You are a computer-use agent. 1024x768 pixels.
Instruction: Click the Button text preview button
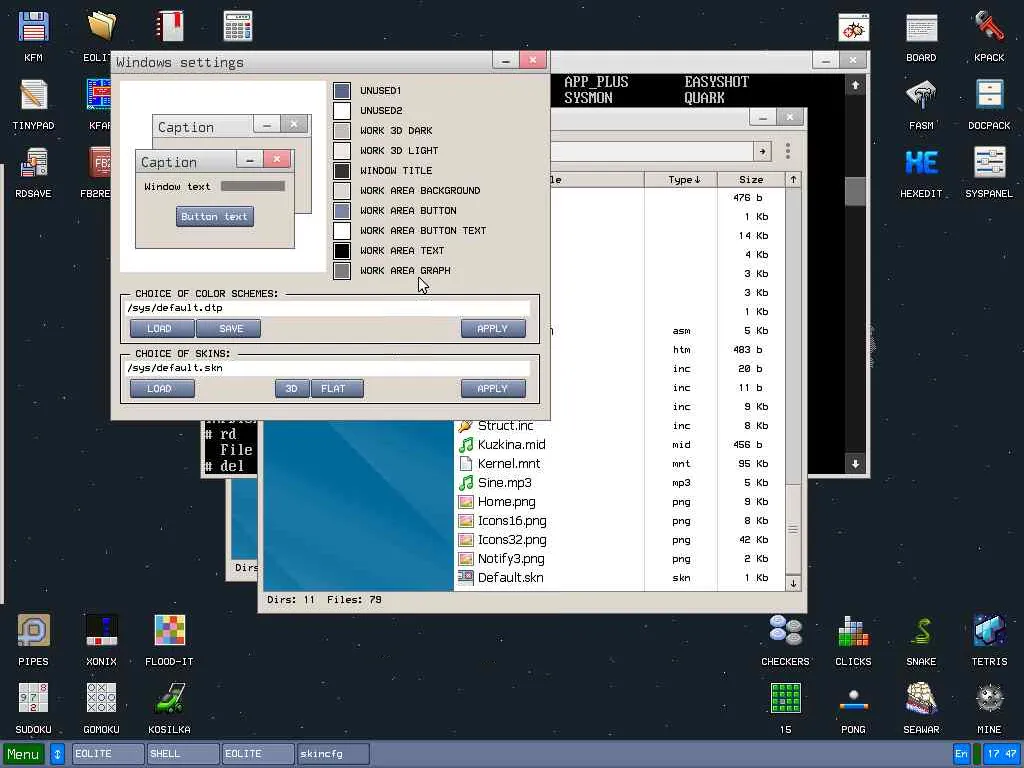215,217
